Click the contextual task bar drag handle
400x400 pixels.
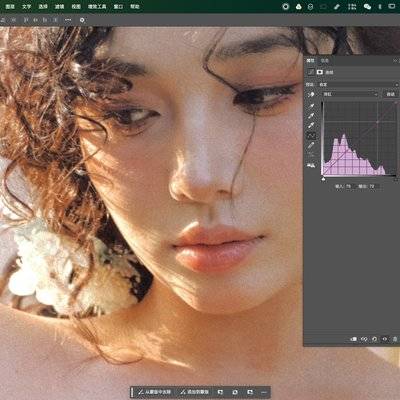click(132, 392)
